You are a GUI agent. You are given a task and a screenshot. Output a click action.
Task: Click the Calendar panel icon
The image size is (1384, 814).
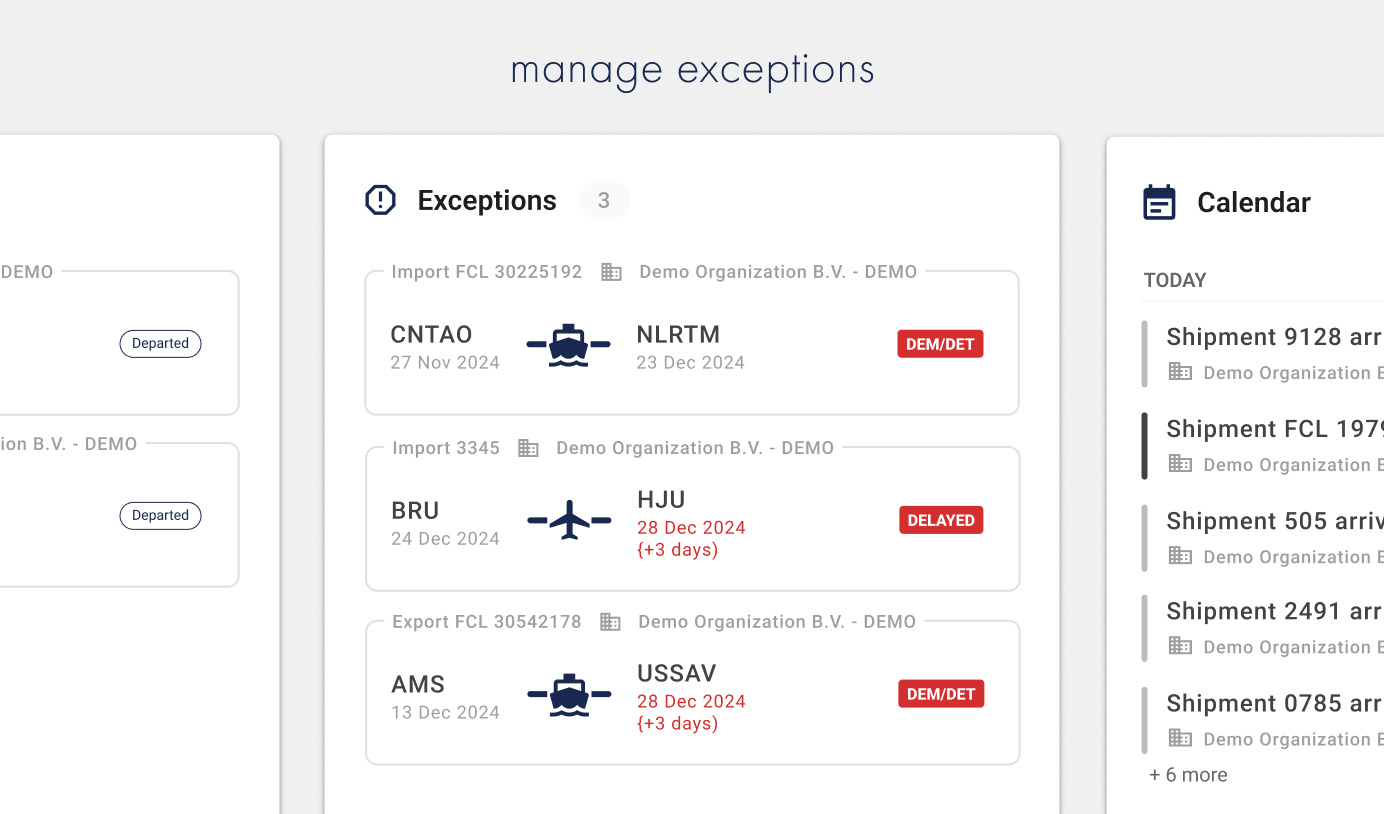coord(1159,201)
